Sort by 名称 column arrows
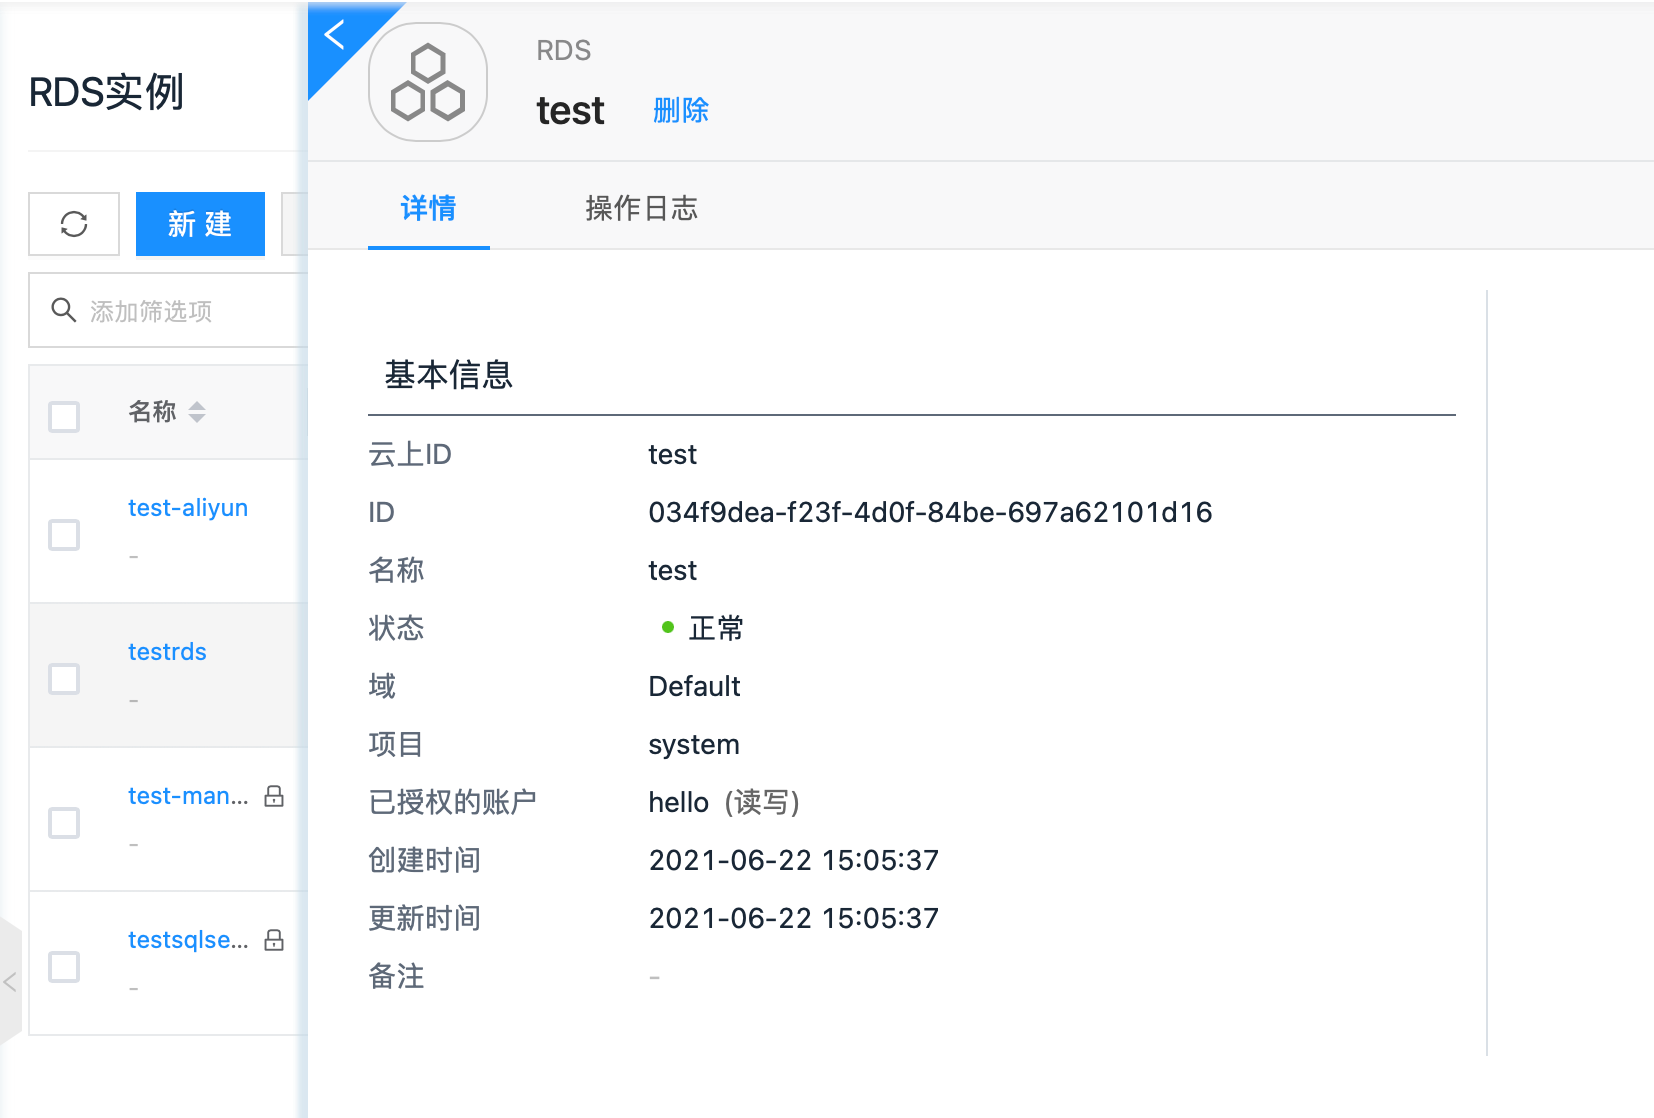The width and height of the screenshot is (1654, 1118). (x=197, y=412)
